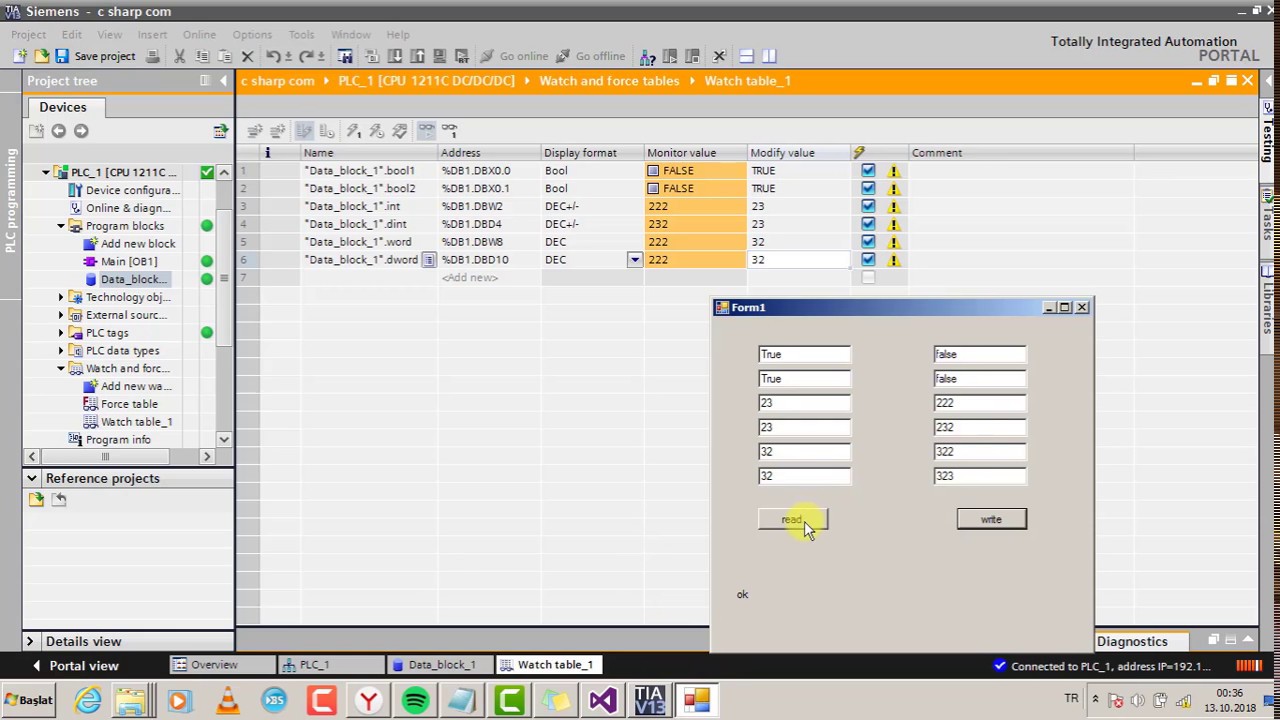
Task: Click the Diagnostics panel button
Action: [1132, 641]
